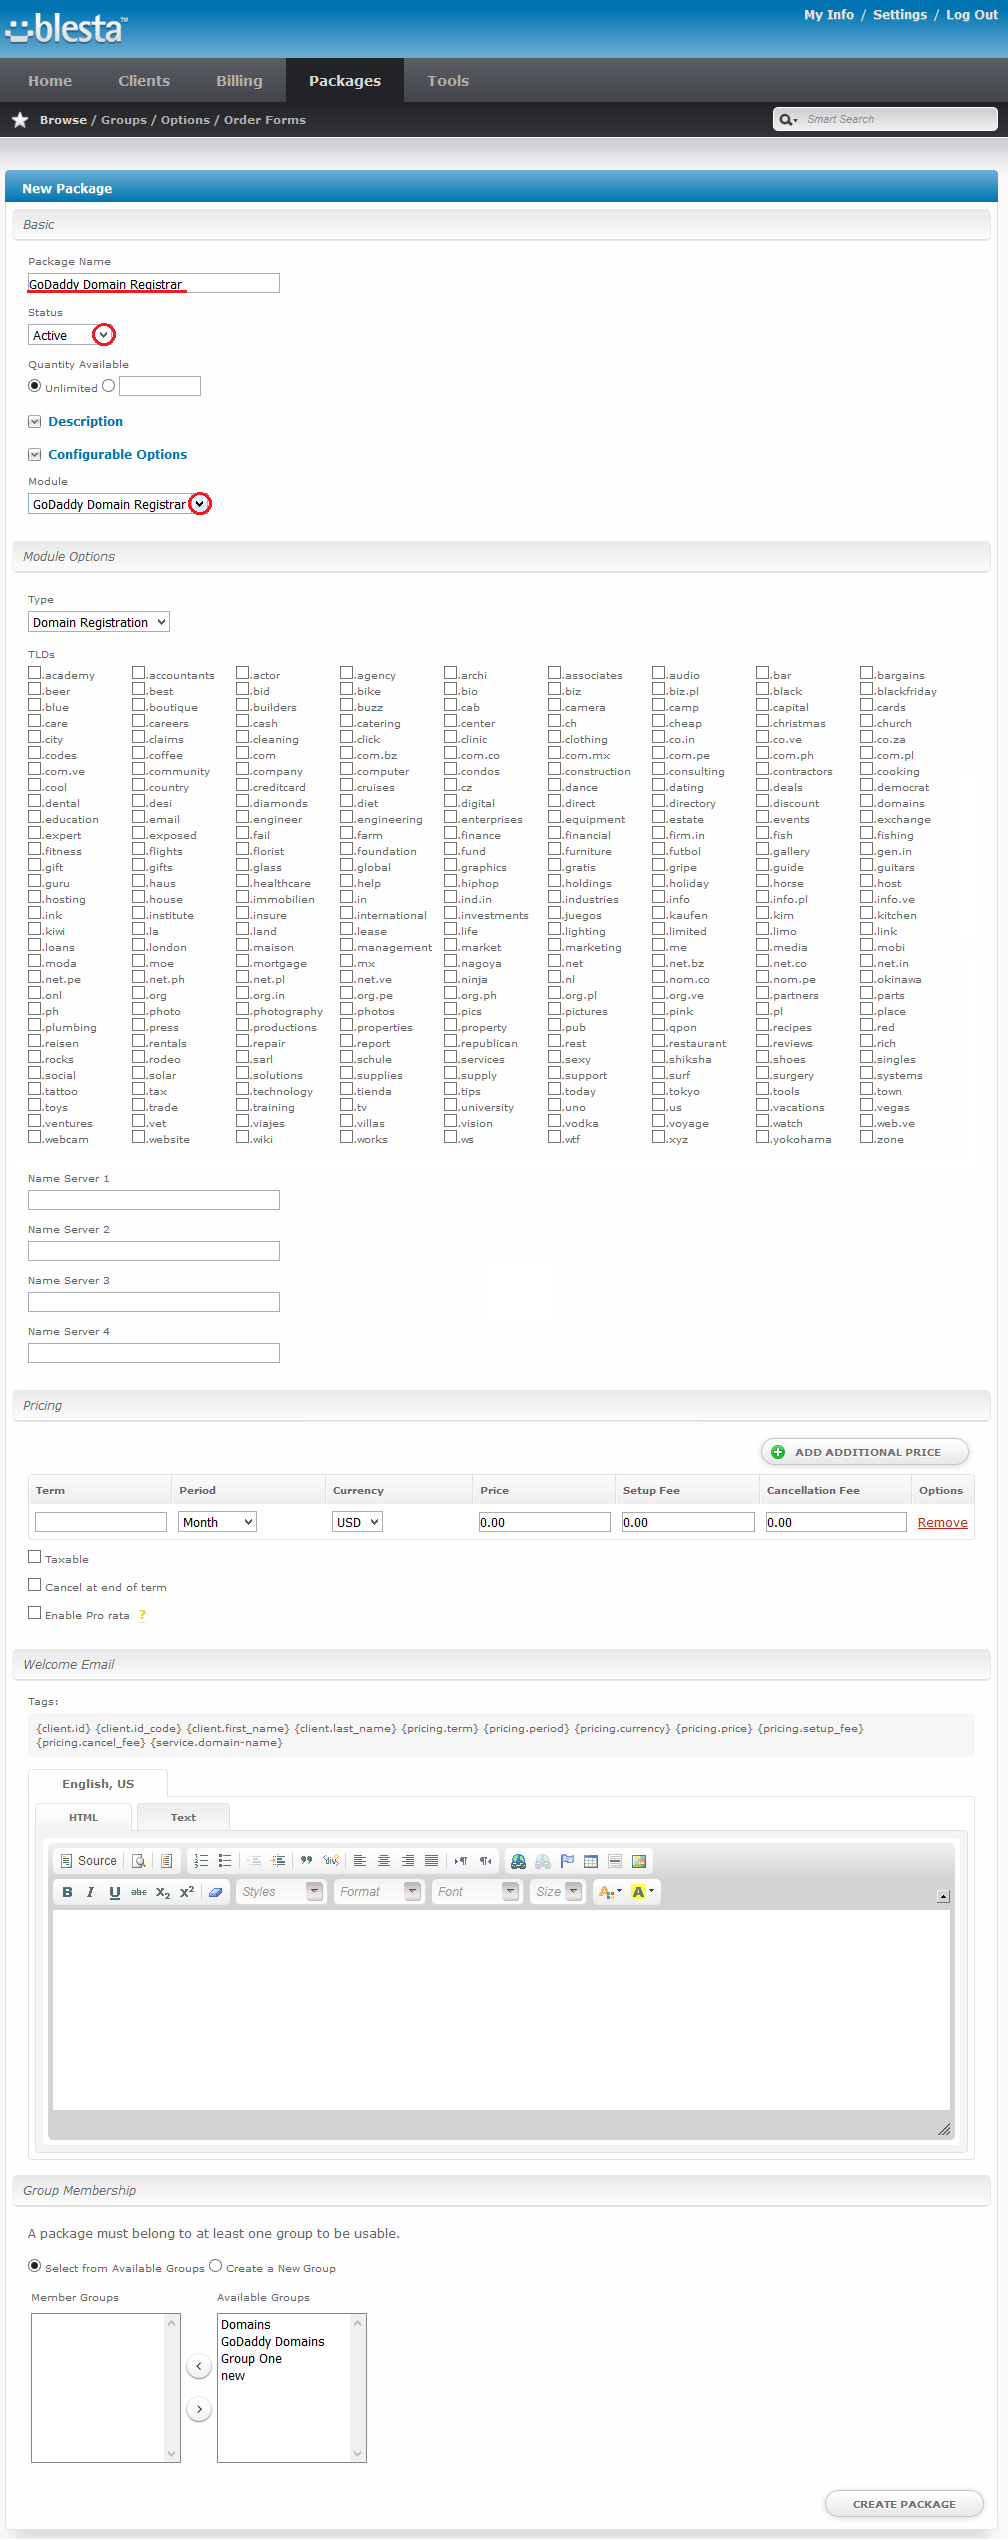Open the Styles dropdown
Screen dimensions: 1008x2540
click(281, 1892)
